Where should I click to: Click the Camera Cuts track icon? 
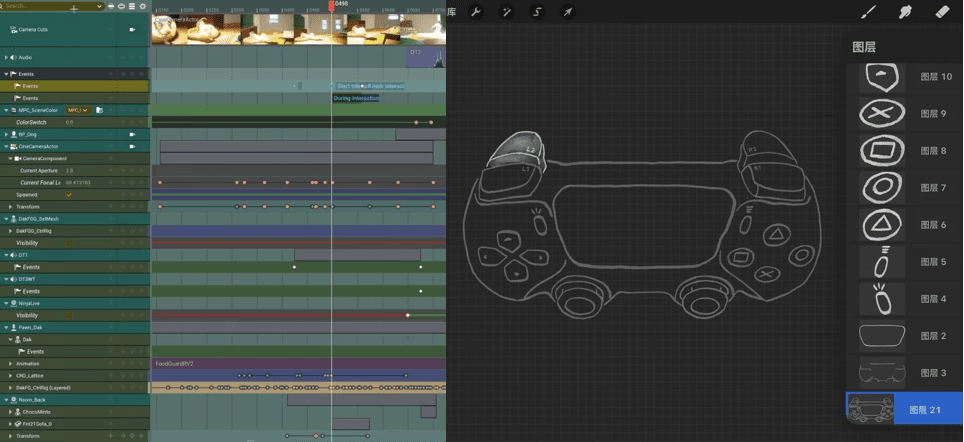(14, 30)
